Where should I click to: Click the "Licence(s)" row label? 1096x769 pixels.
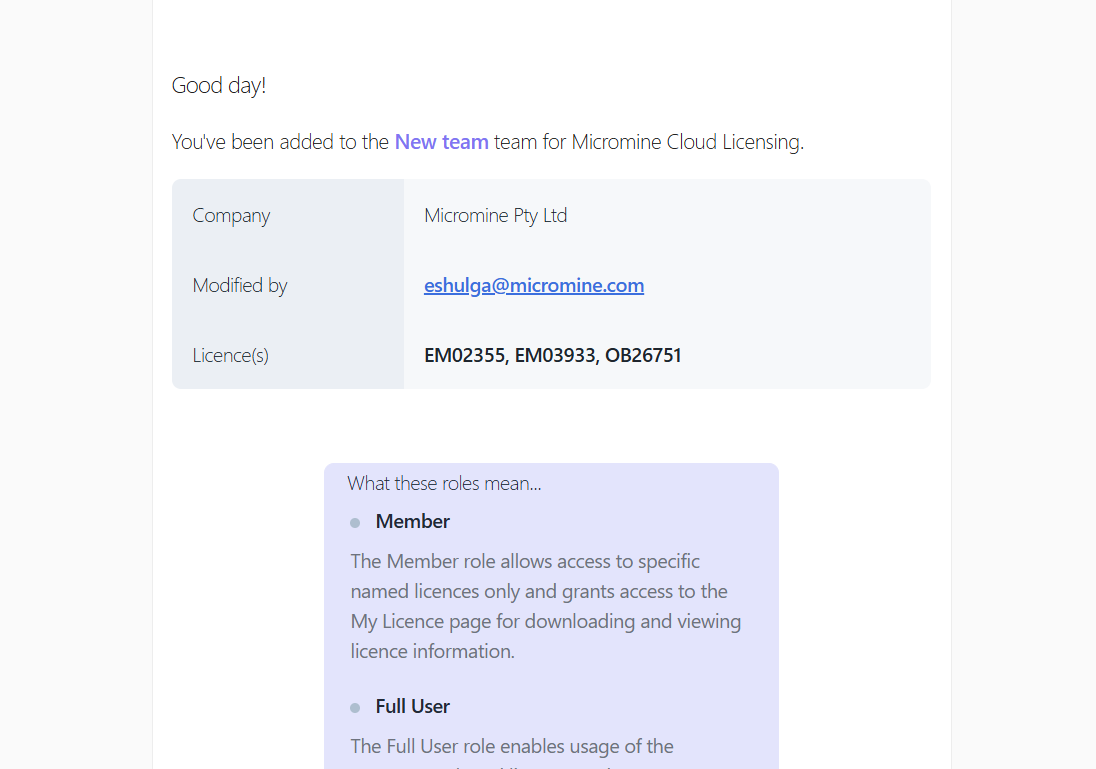(230, 356)
